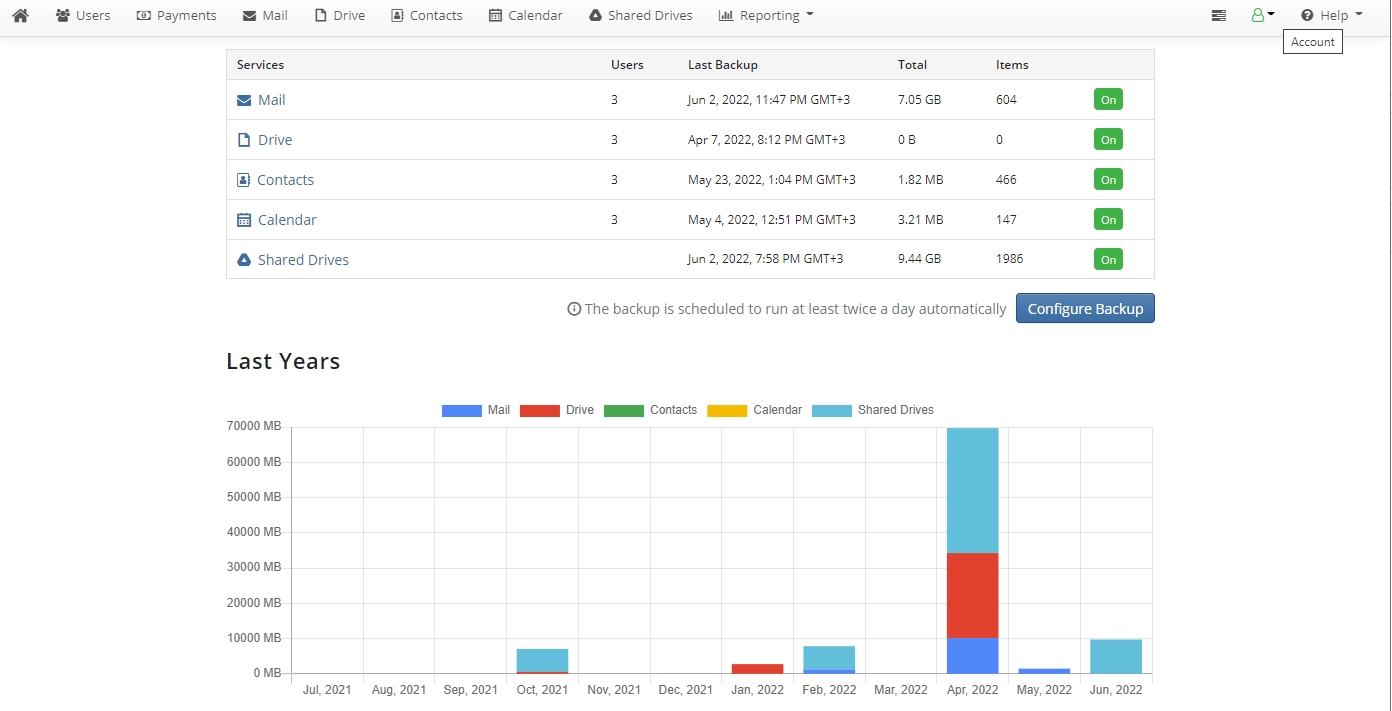The height and width of the screenshot is (711, 1392).
Task: Click the Home icon in navbar
Action: 20,15
